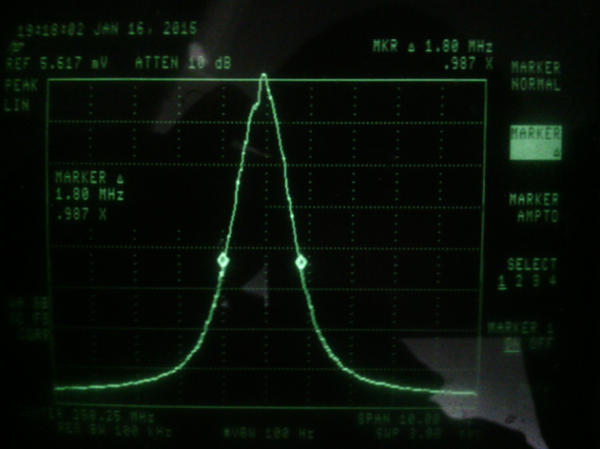This screenshot has width=600, height=449.
Task: Click the right marker diamond on trace
Action: (x=300, y=262)
